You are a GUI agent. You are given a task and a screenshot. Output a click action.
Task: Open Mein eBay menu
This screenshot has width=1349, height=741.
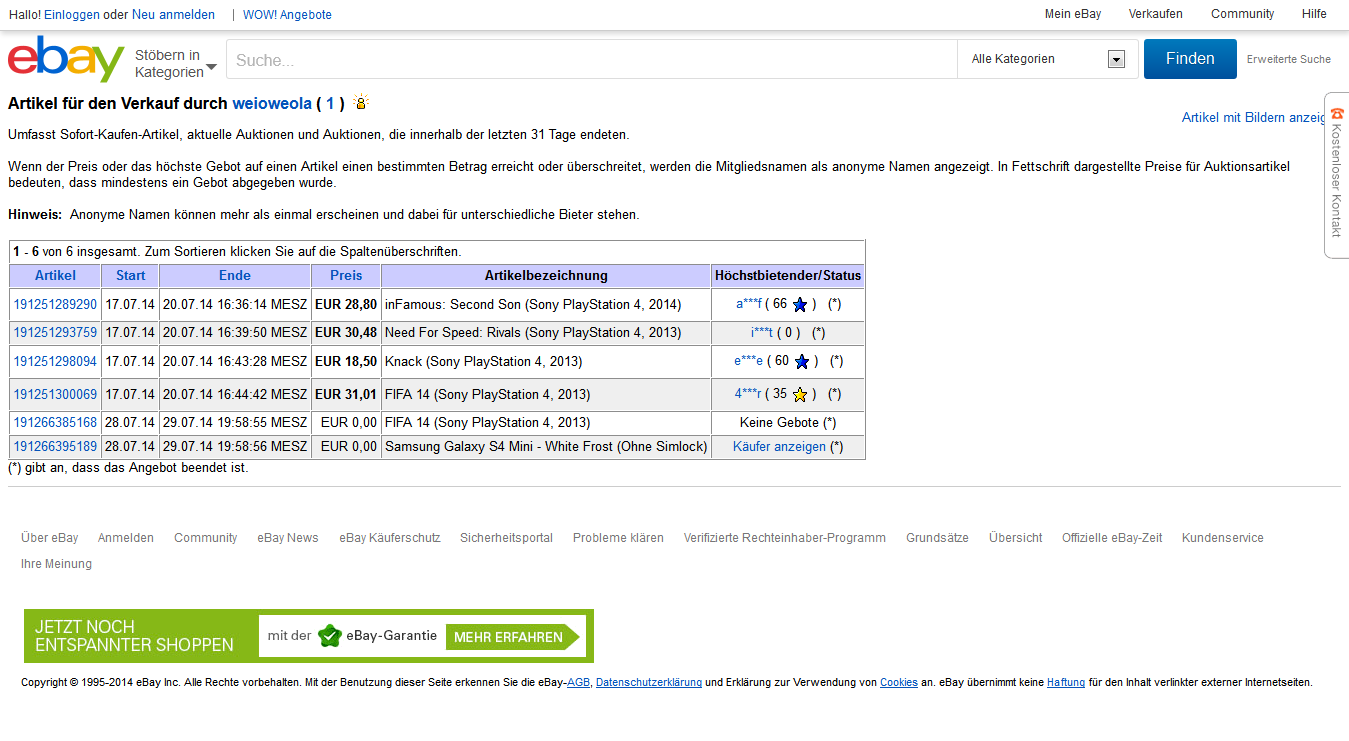pyautogui.click(x=1073, y=14)
